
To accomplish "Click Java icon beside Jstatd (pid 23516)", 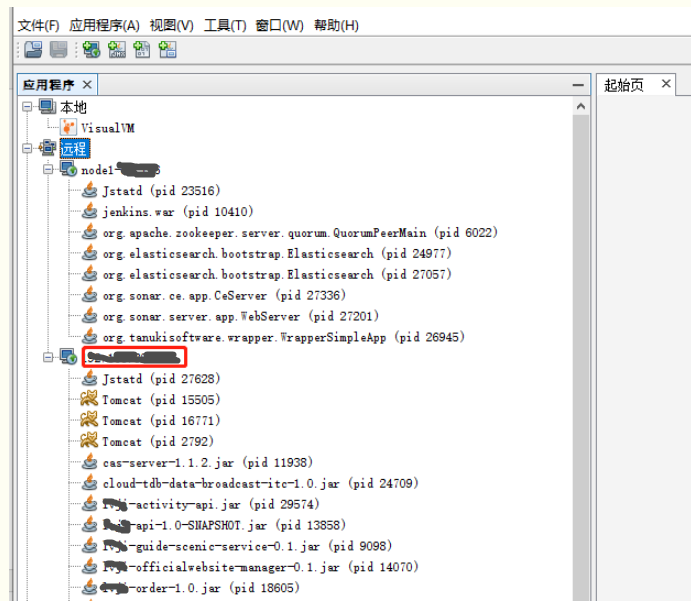I will click(x=89, y=190).
